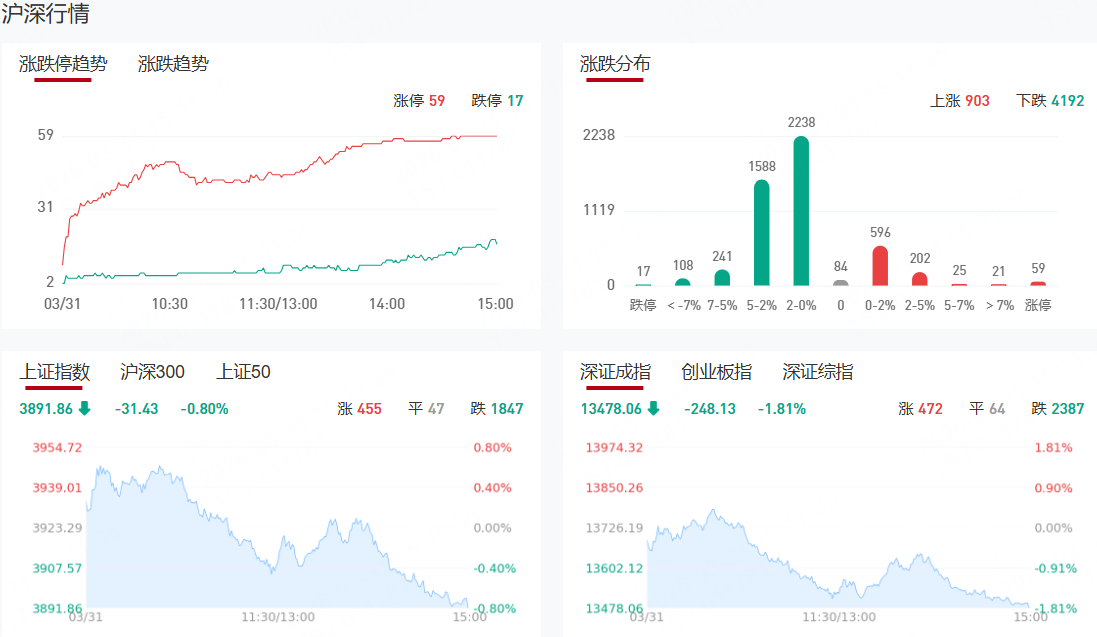Click the 2238 tallest green bar
The image size is (1097, 637).
click(801, 211)
